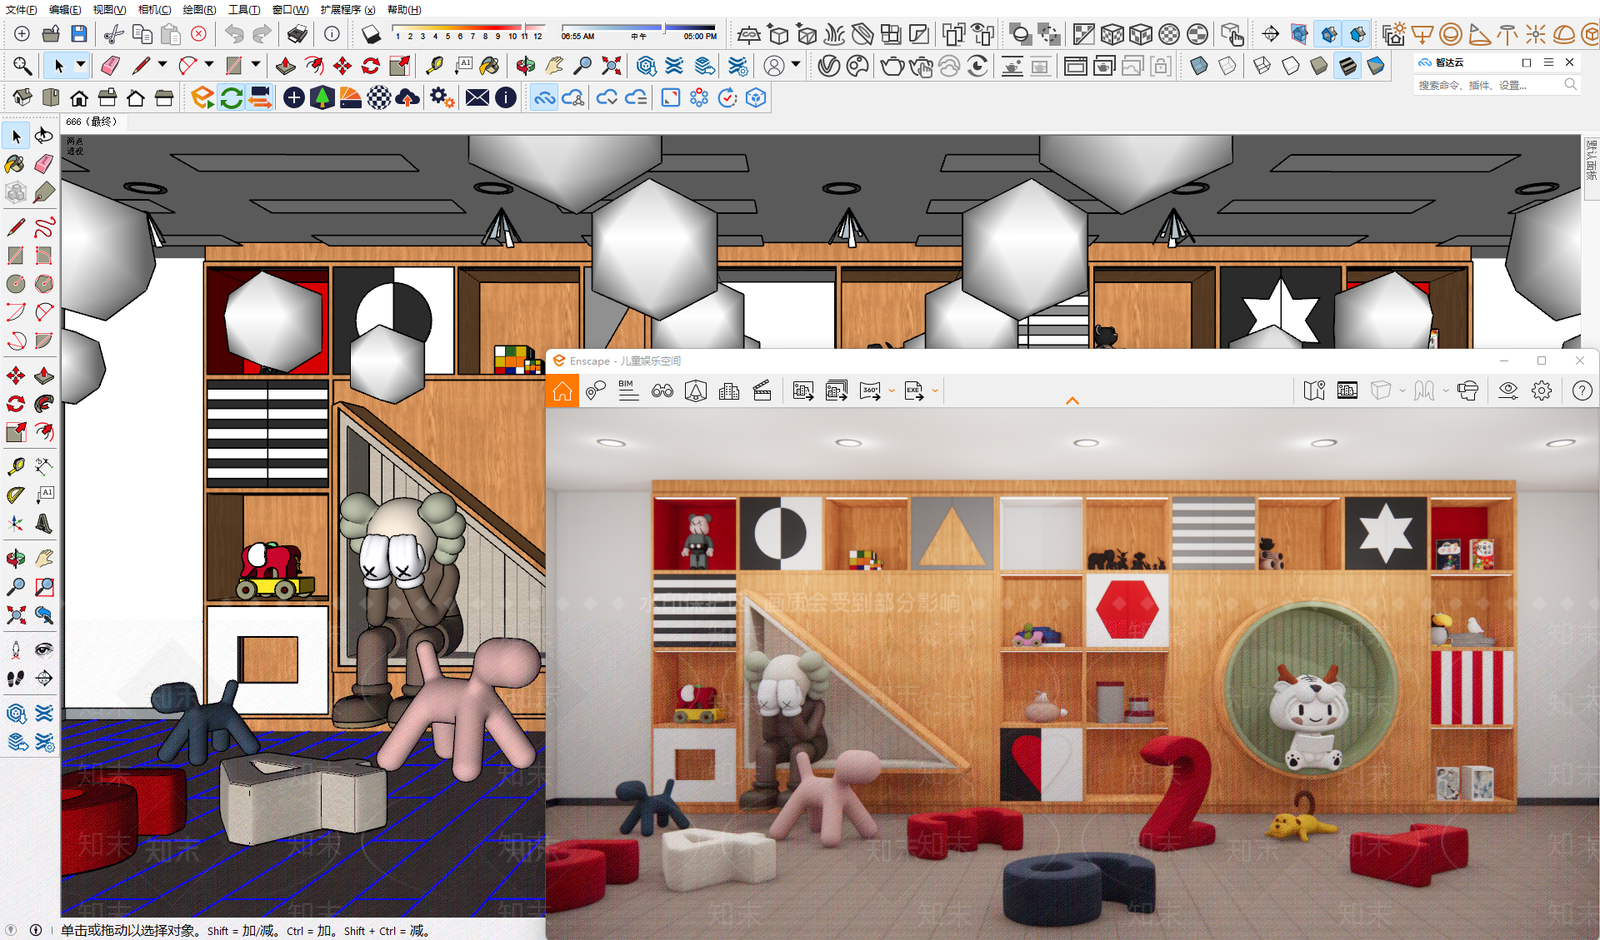Expand the 360 panorama export dropdown
Viewport: 1600px width, 940px height.
[891, 391]
